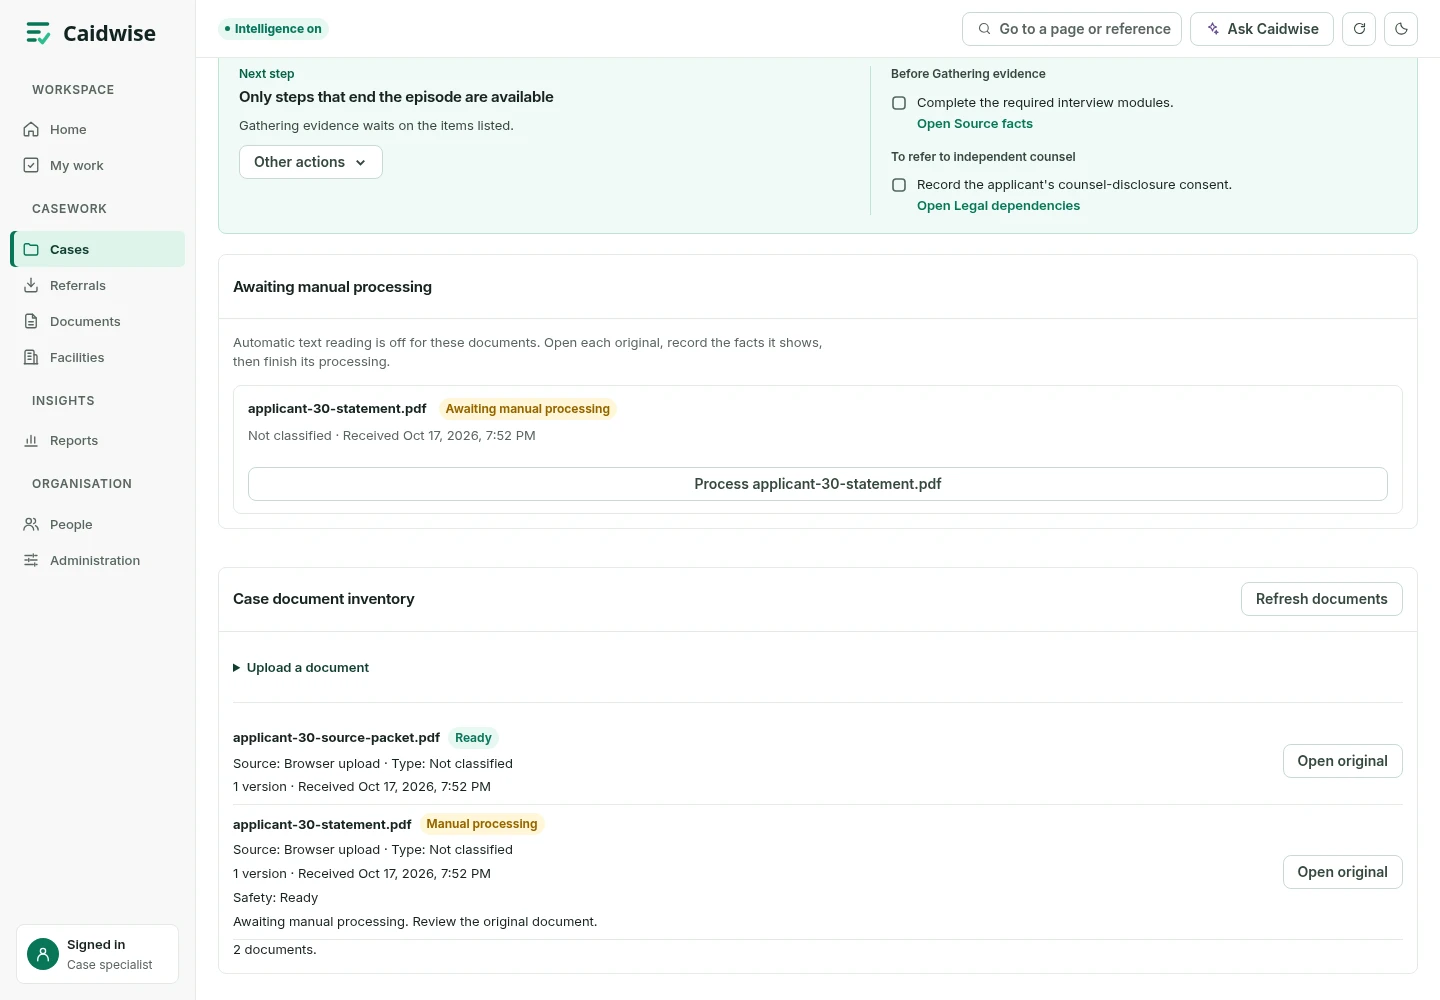Click Process applicant-30-statement.pdf button
The height and width of the screenshot is (1000, 1440).
[x=818, y=484]
